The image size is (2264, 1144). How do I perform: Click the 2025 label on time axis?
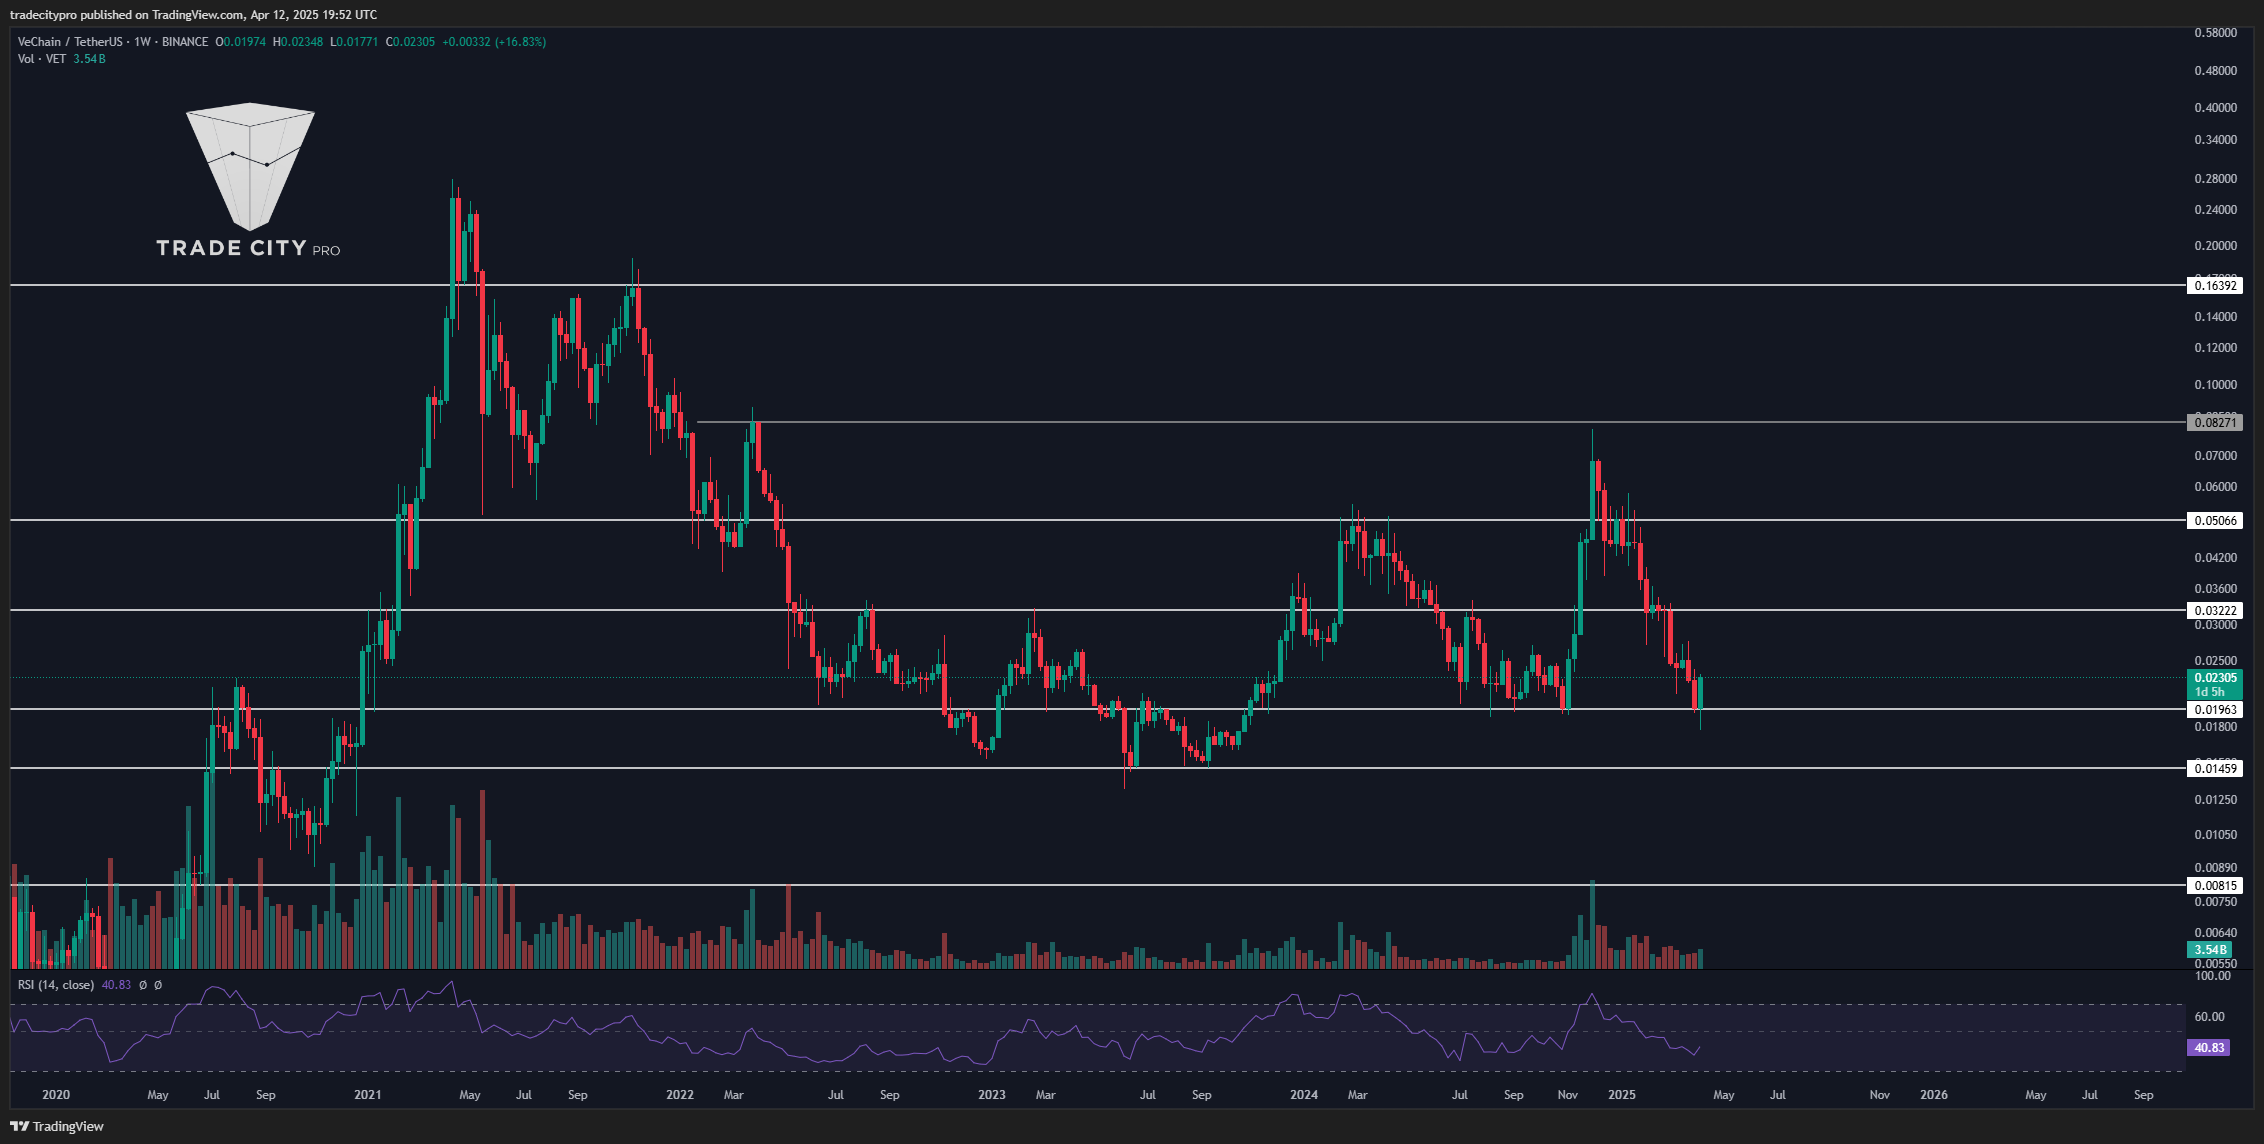coord(1622,1095)
